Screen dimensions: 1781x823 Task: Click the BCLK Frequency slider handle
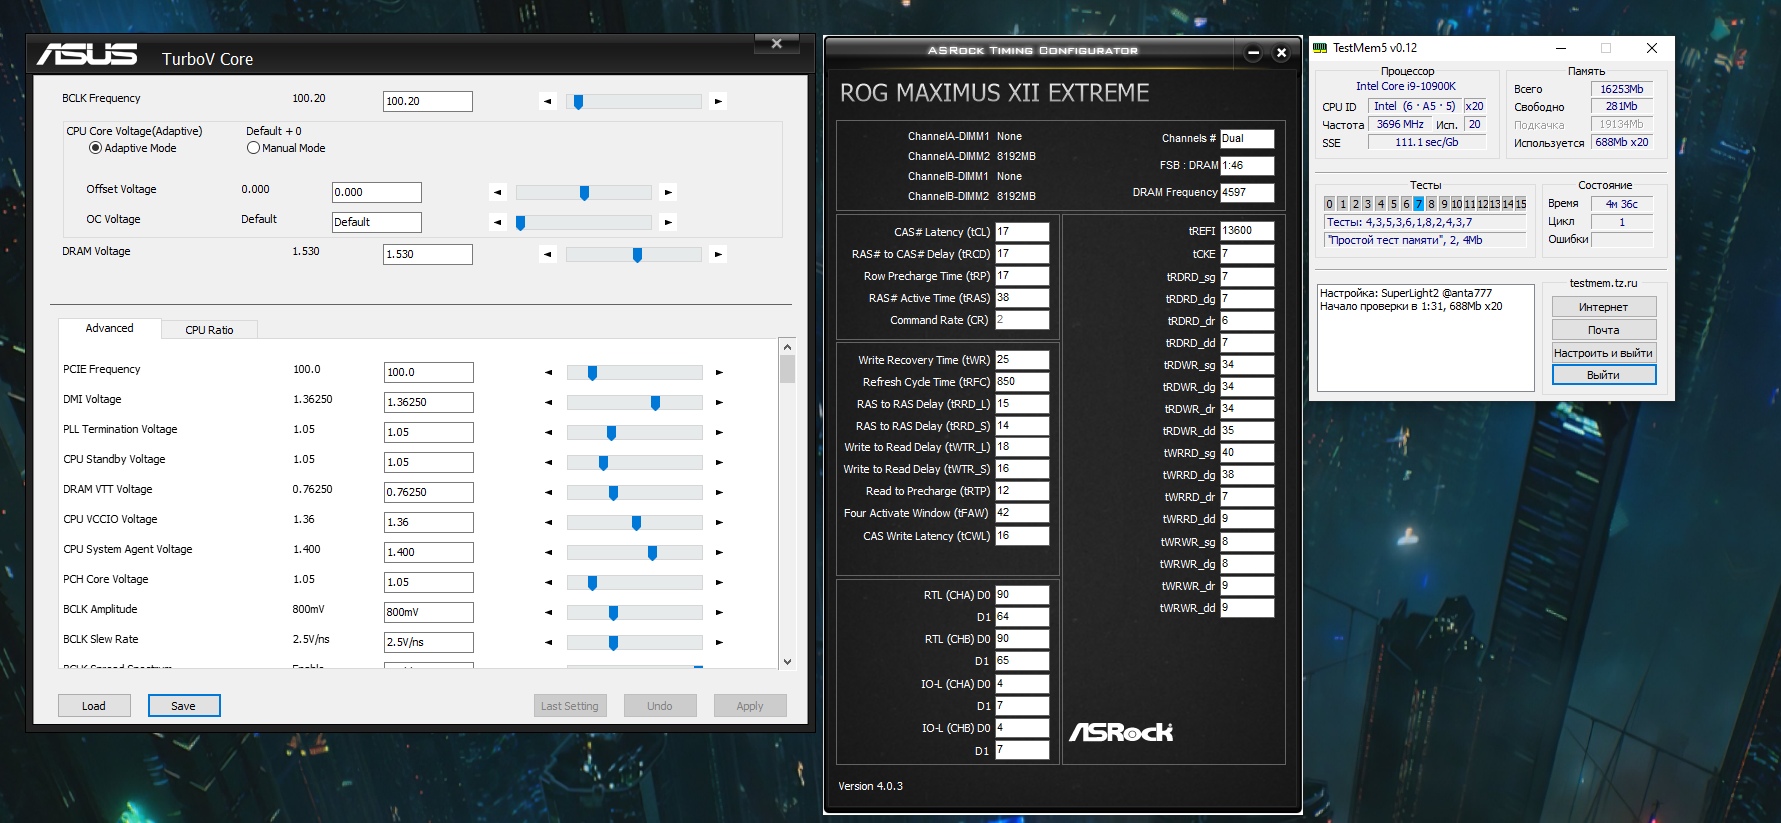[578, 101]
